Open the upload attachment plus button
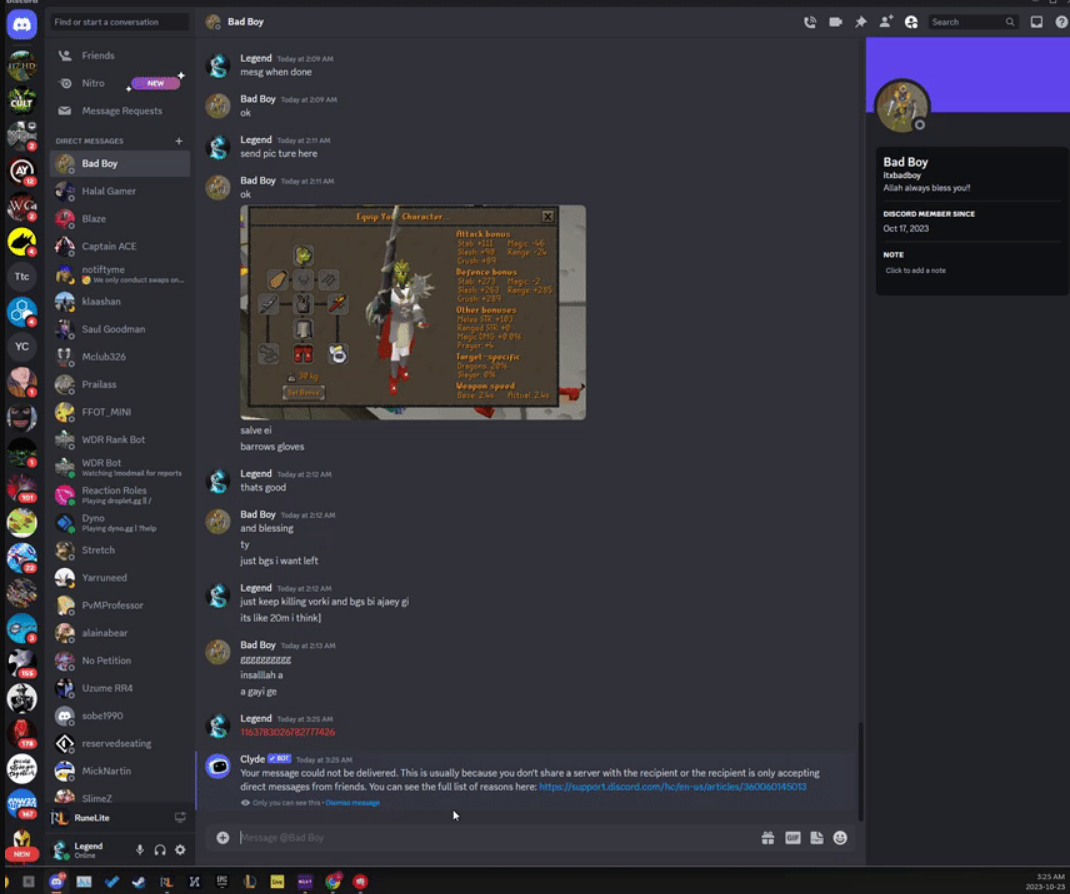The width and height of the screenshot is (1070, 894). coord(222,837)
